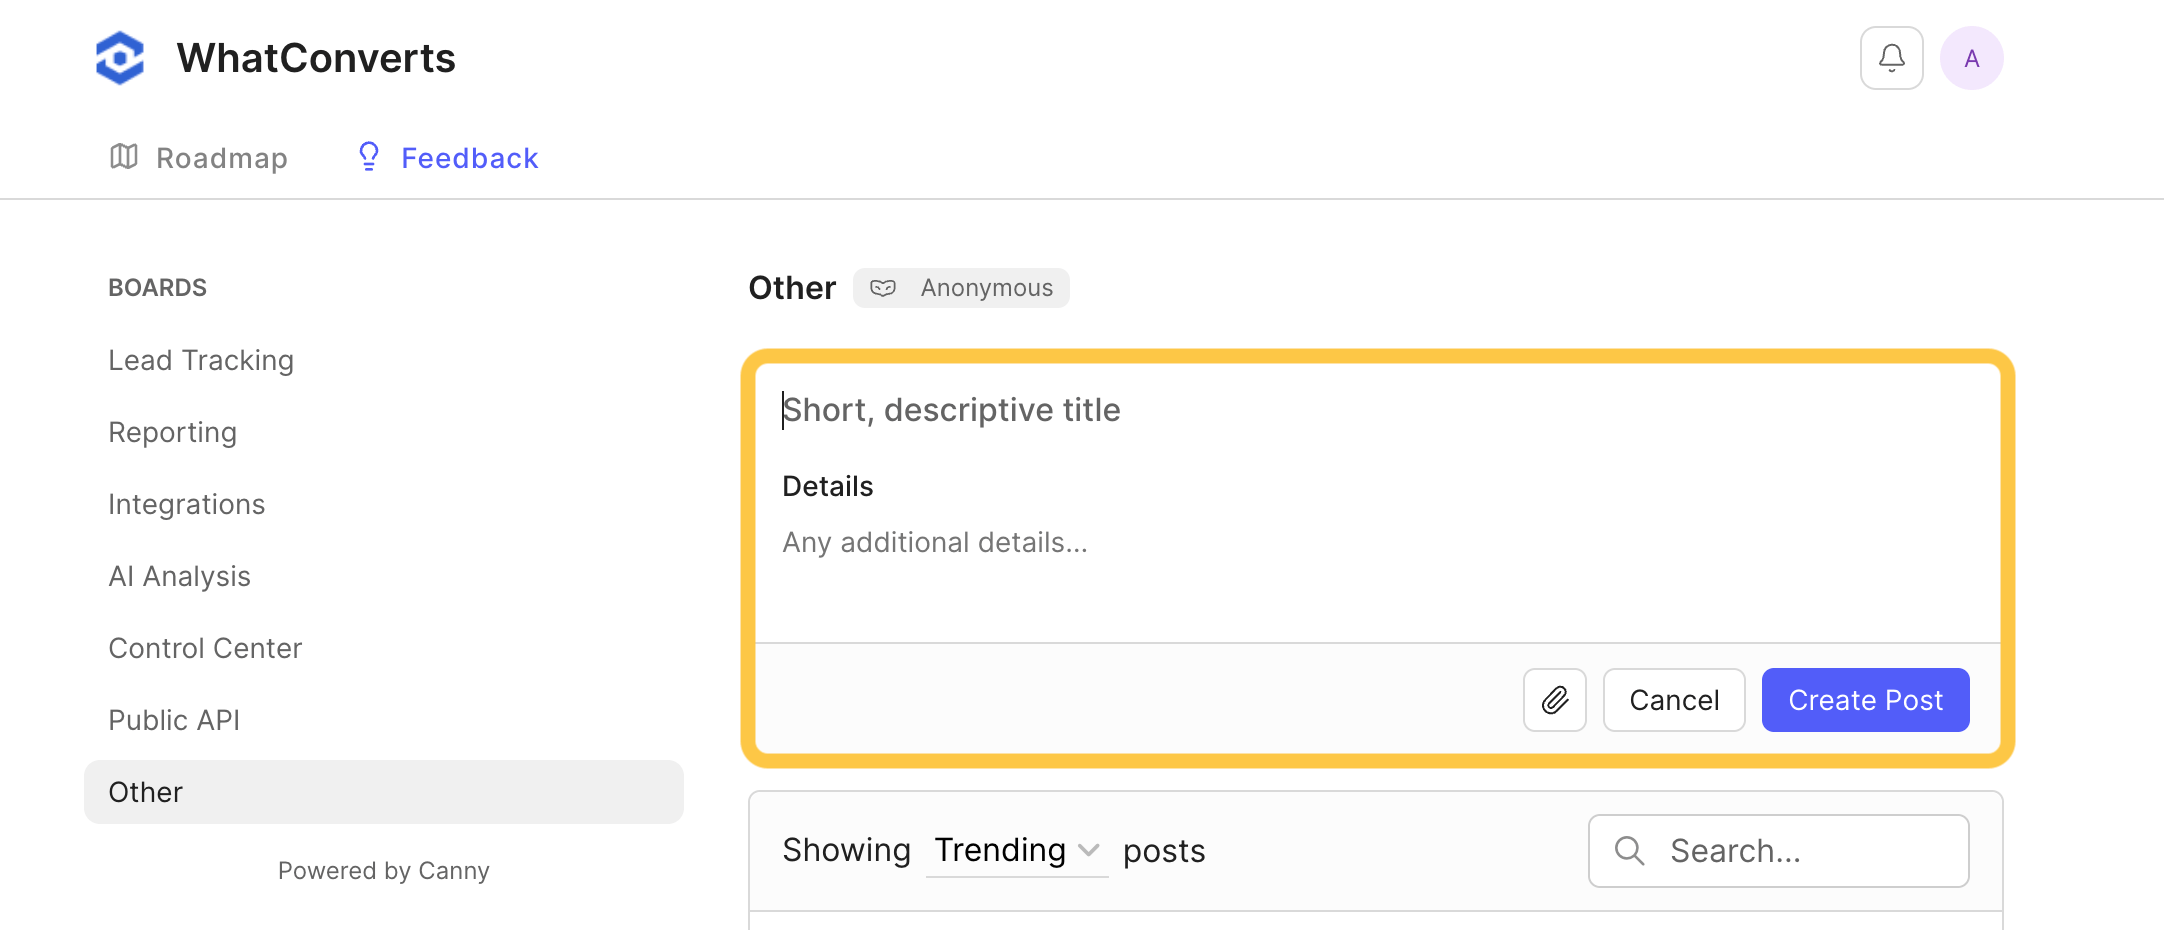Viewport: 2164px width, 930px height.
Task: Expand the Trending sort dropdown
Action: pos(1016,851)
